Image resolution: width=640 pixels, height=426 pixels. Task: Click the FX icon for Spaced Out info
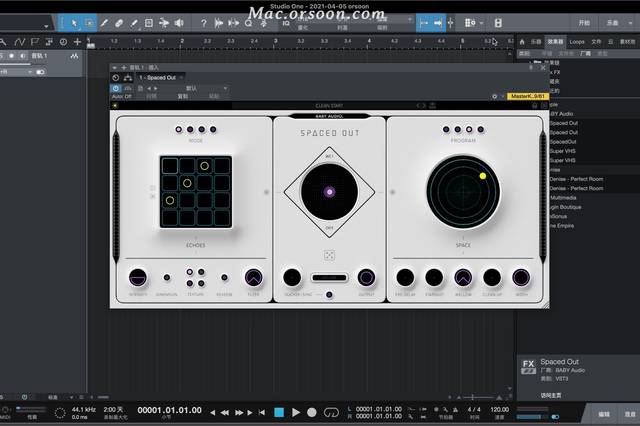[x=528, y=366]
